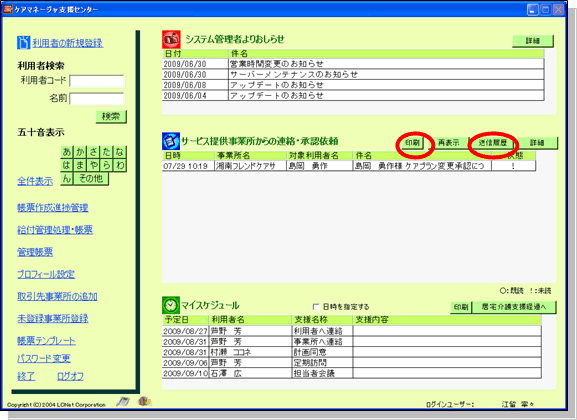This screenshot has width=577, height=420.
Task: Click the application icon in title bar
Action: [x=8, y=9]
